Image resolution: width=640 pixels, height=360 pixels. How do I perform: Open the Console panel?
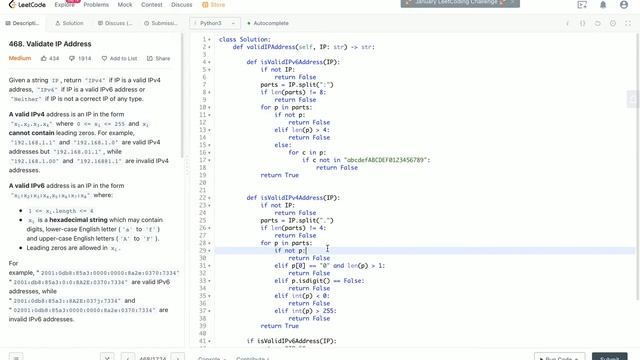click(211, 358)
